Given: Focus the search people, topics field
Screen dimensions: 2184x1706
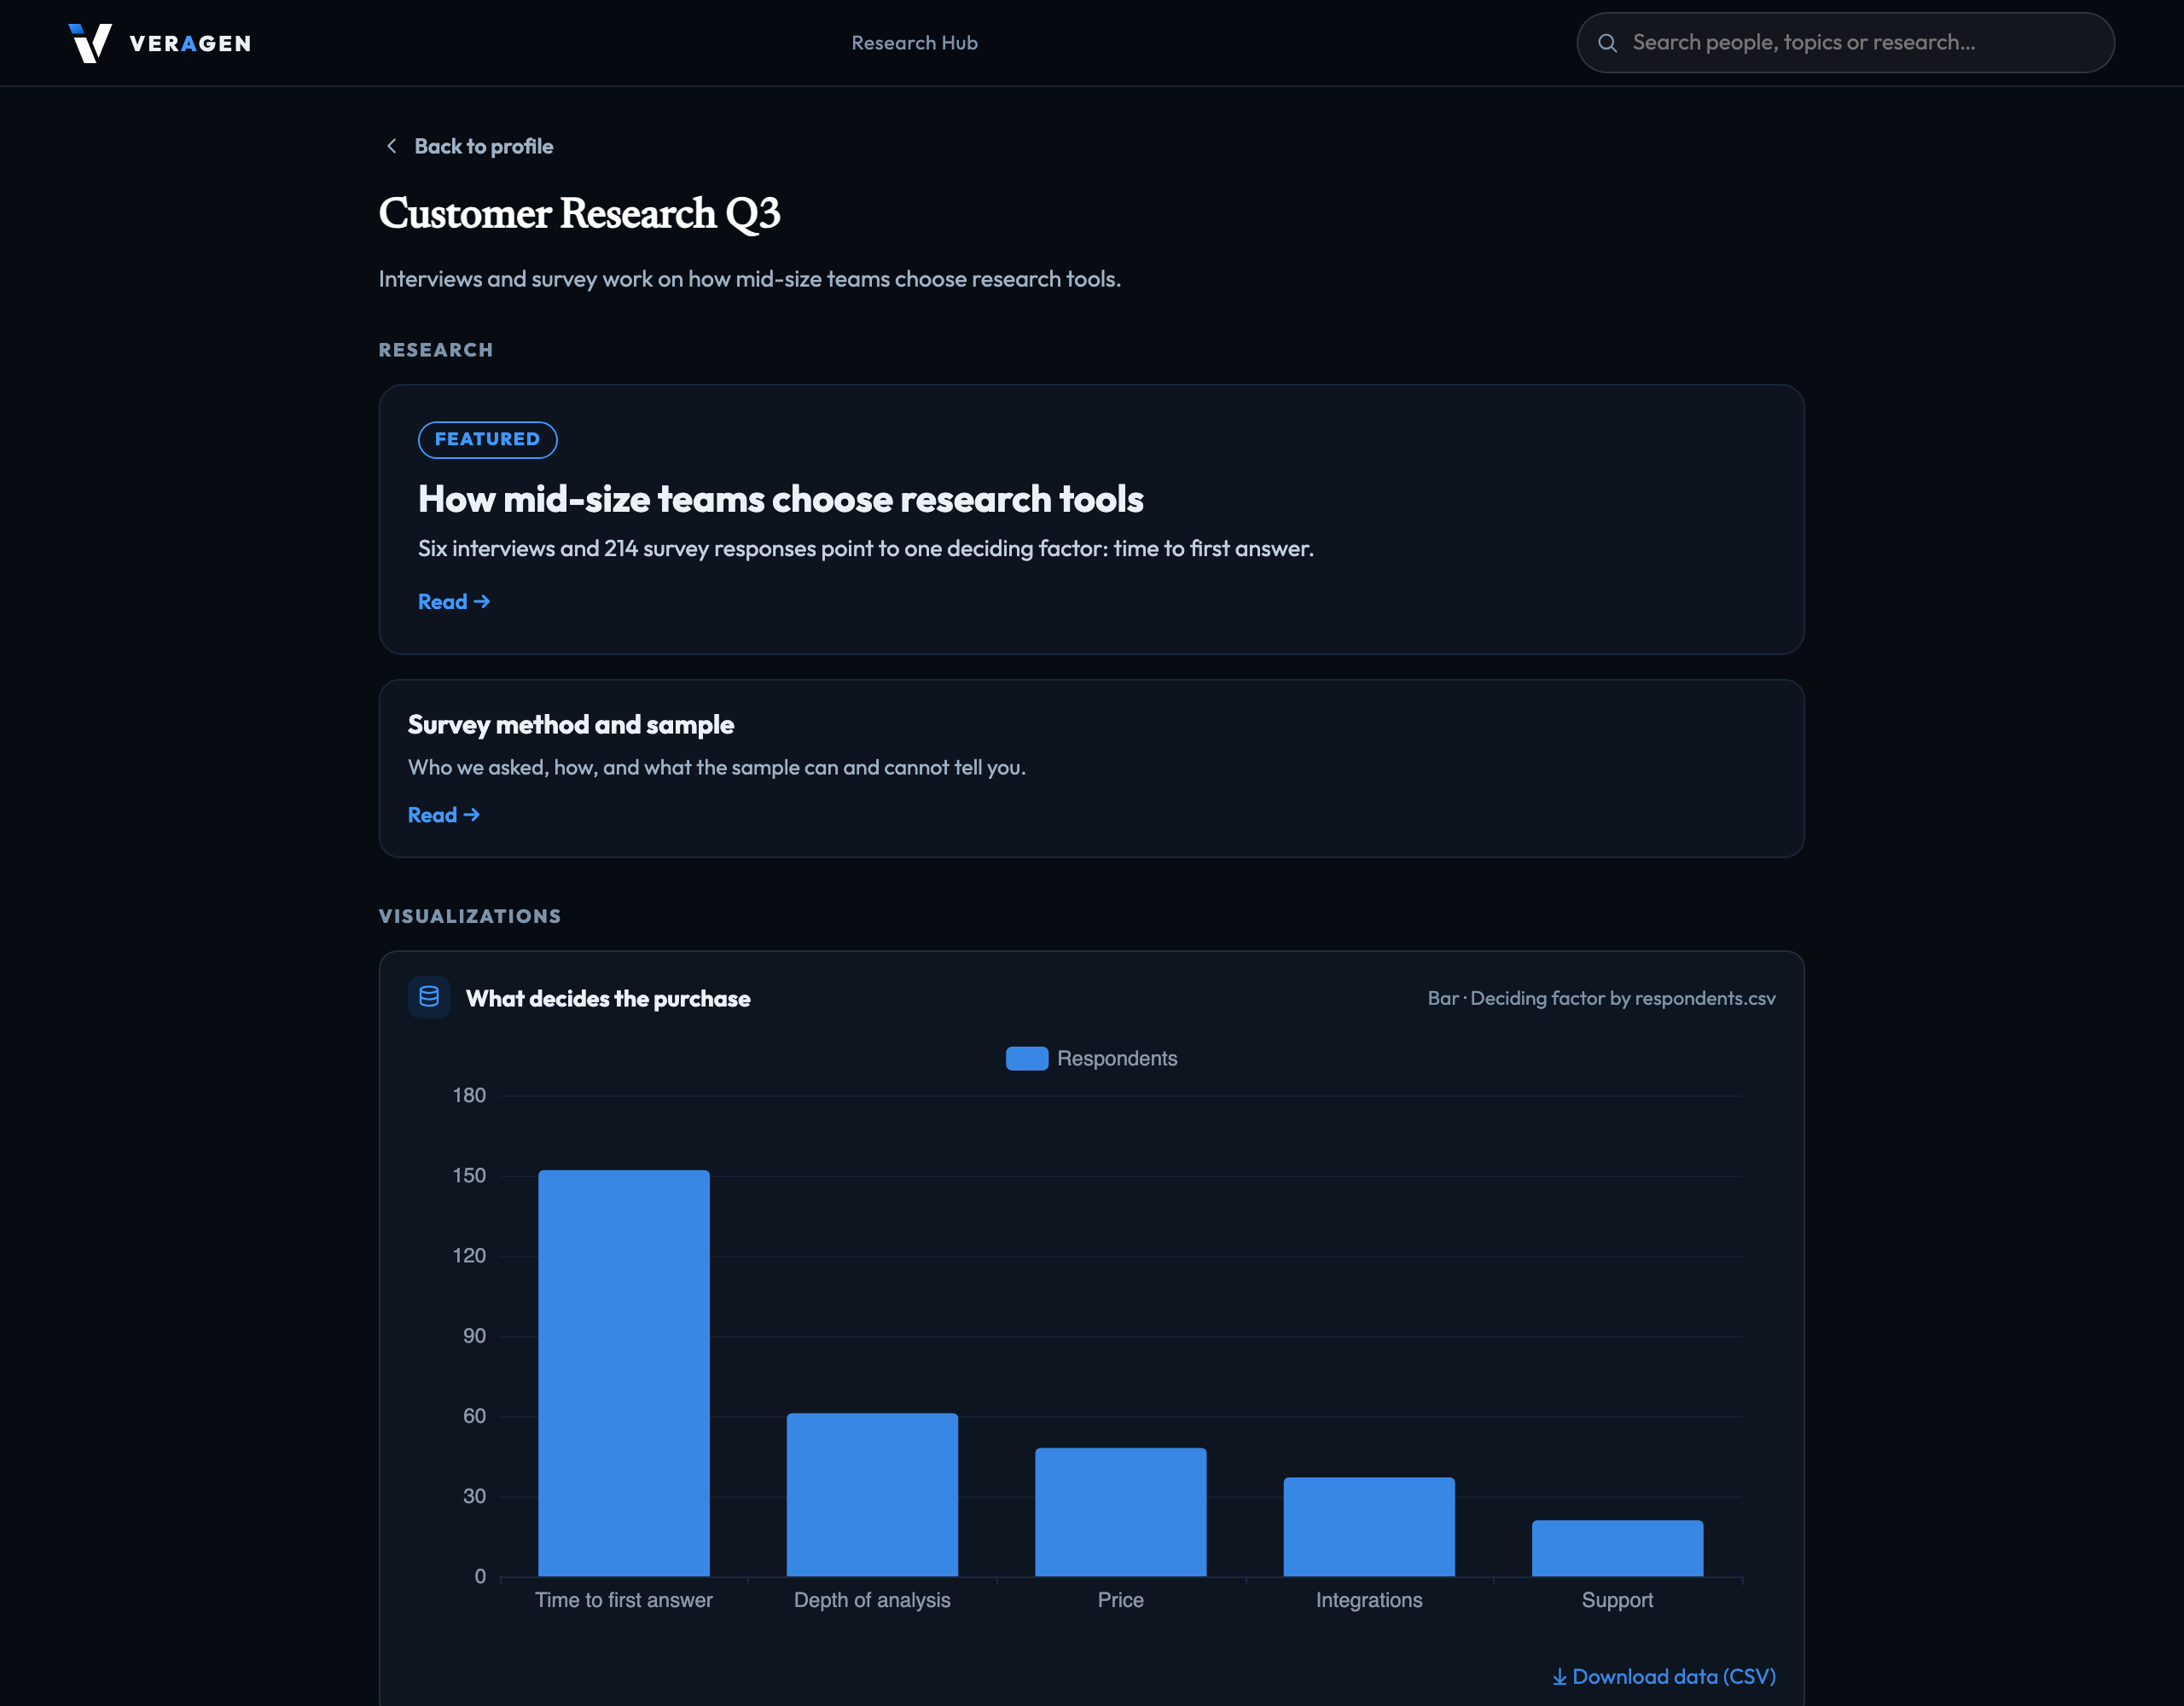Looking at the screenshot, I should click(x=1845, y=43).
